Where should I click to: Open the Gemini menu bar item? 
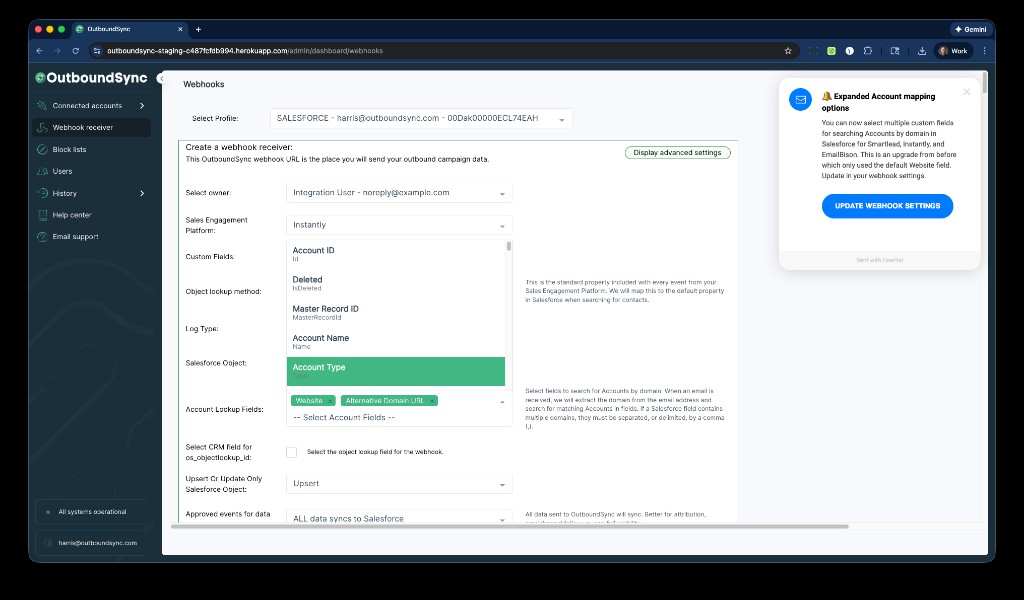pos(971,29)
